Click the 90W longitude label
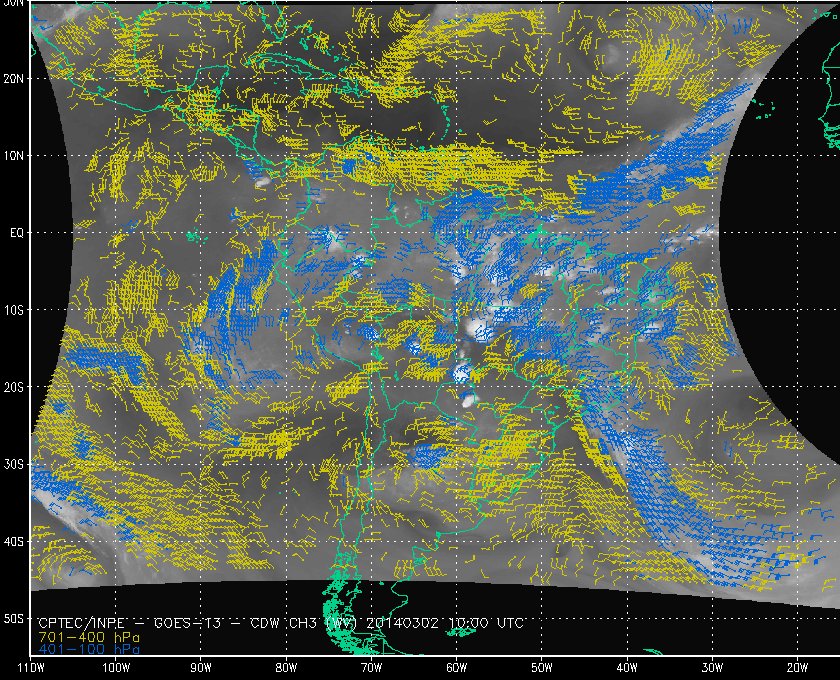The height and width of the screenshot is (680, 840). pos(201,668)
